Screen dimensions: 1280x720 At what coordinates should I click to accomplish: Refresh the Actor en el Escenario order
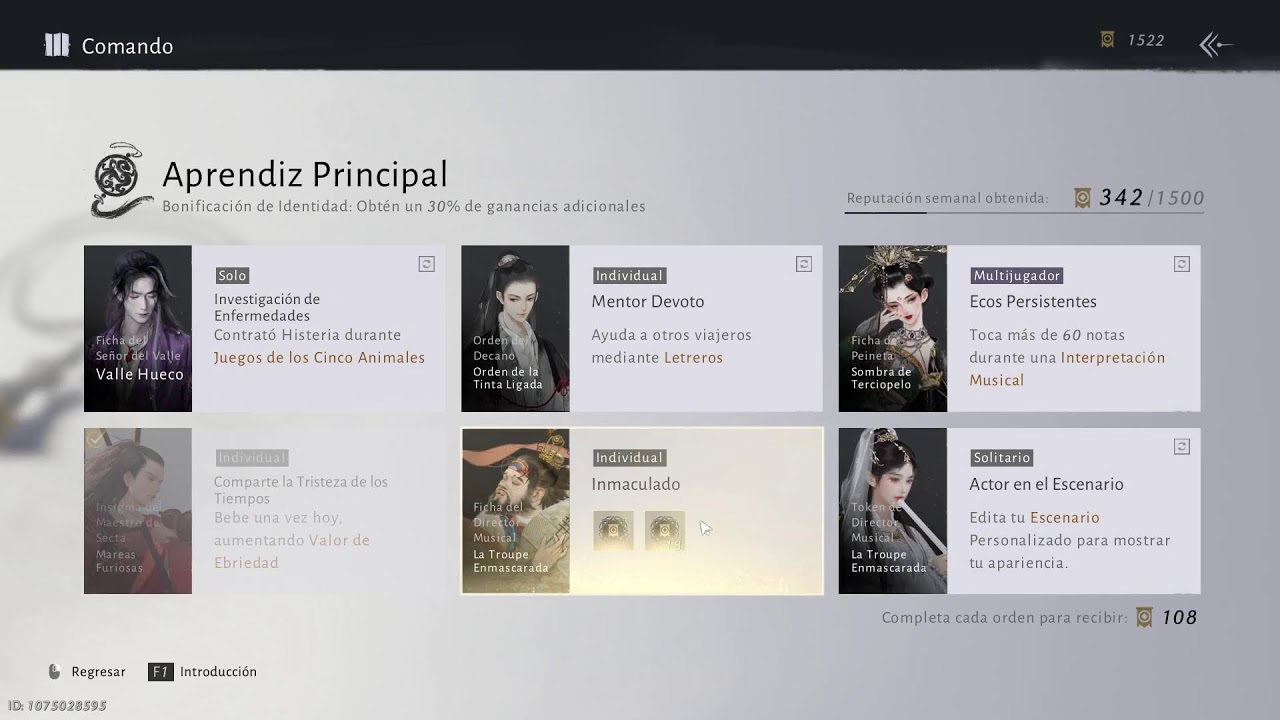(1181, 447)
